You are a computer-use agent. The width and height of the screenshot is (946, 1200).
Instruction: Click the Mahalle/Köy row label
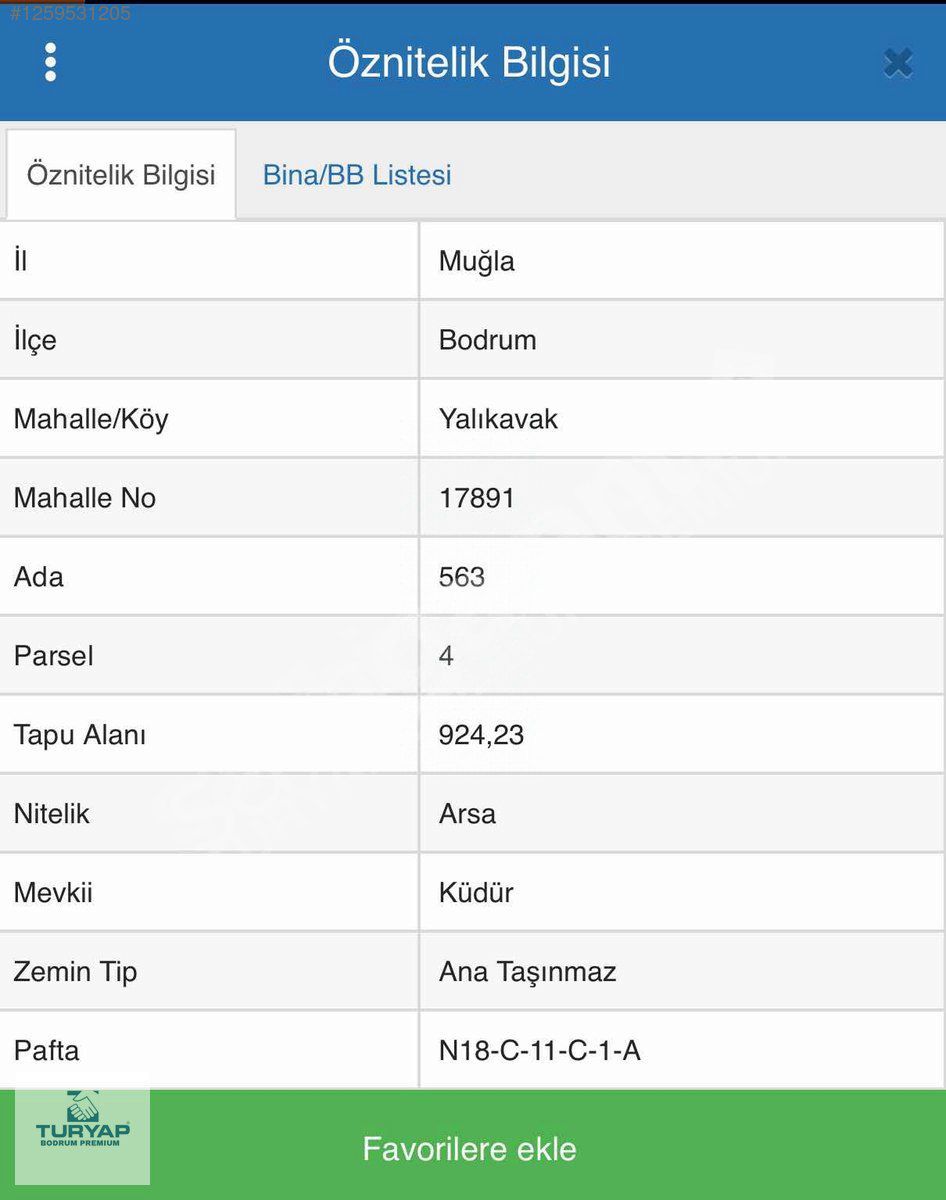[91, 419]
